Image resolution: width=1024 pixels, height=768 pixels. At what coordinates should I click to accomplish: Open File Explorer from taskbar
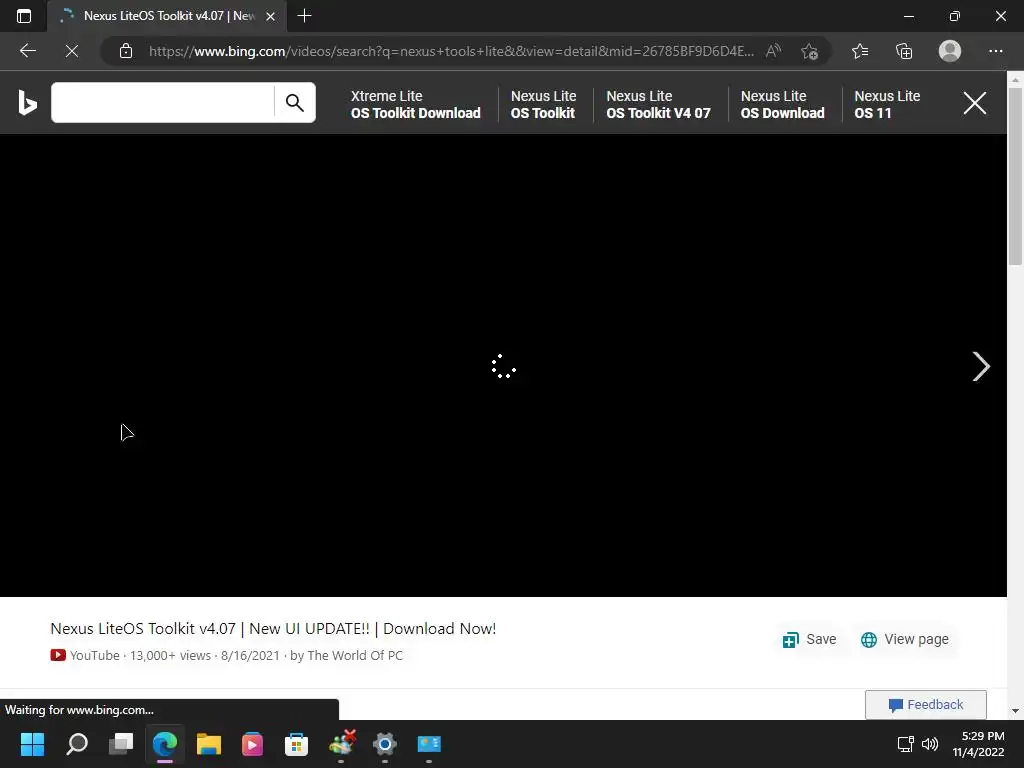coord(208,744)
